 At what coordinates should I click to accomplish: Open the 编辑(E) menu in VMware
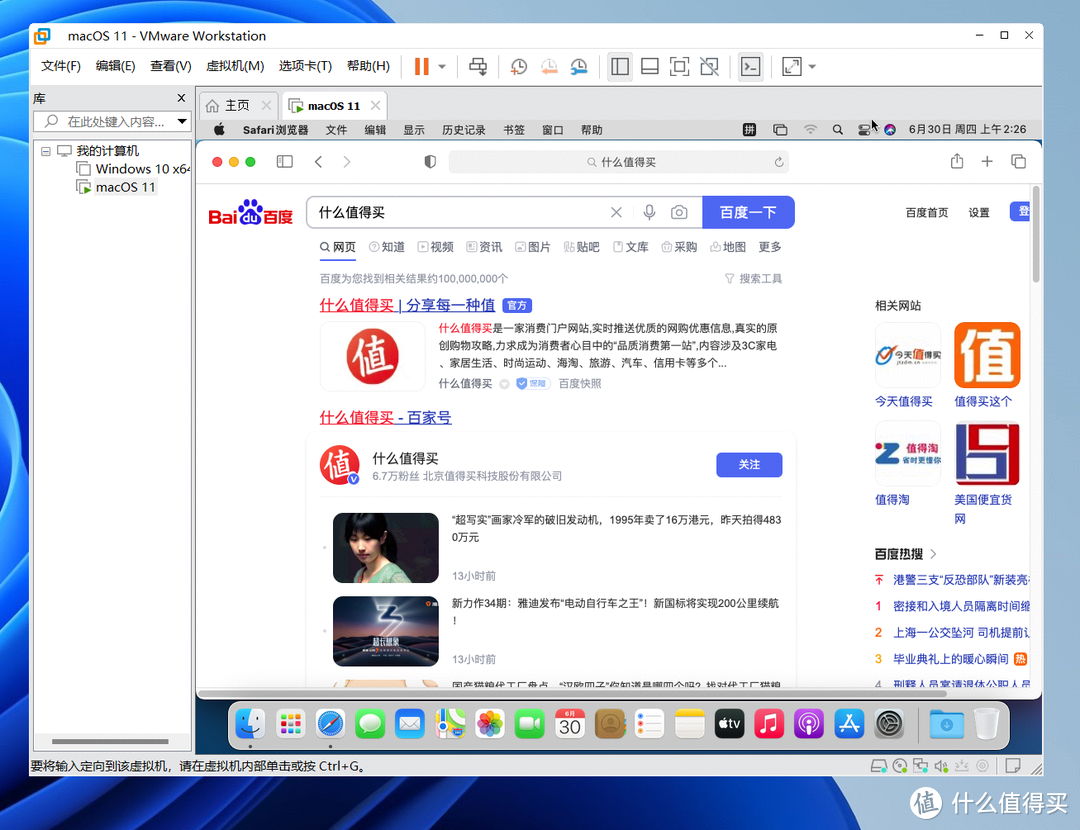click(115, 66)
